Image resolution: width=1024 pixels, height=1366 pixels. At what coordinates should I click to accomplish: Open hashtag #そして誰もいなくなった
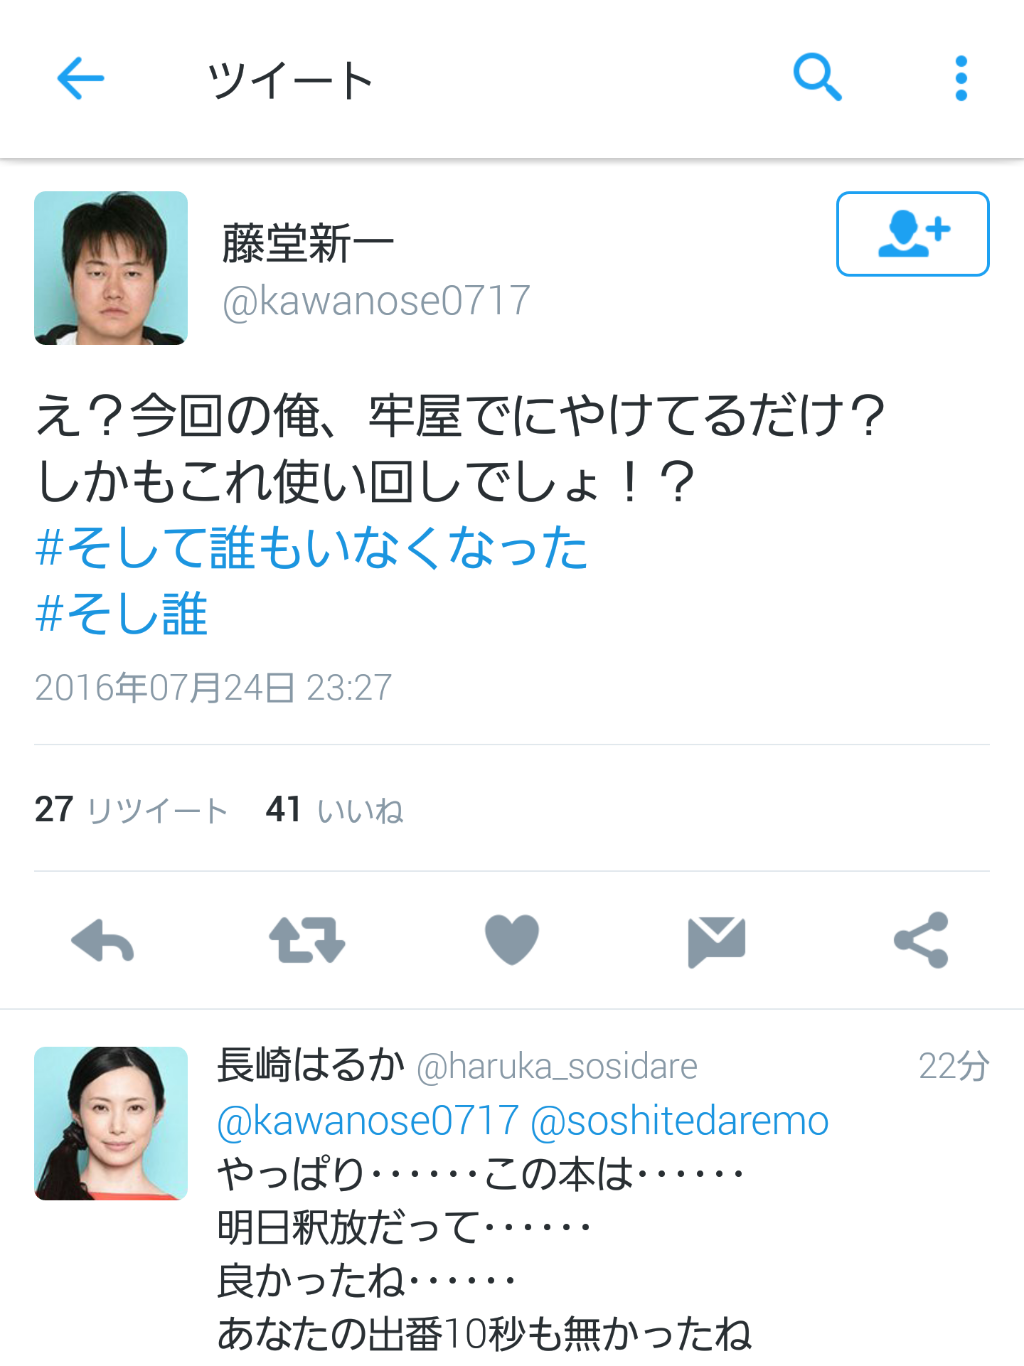click(311, 548)
